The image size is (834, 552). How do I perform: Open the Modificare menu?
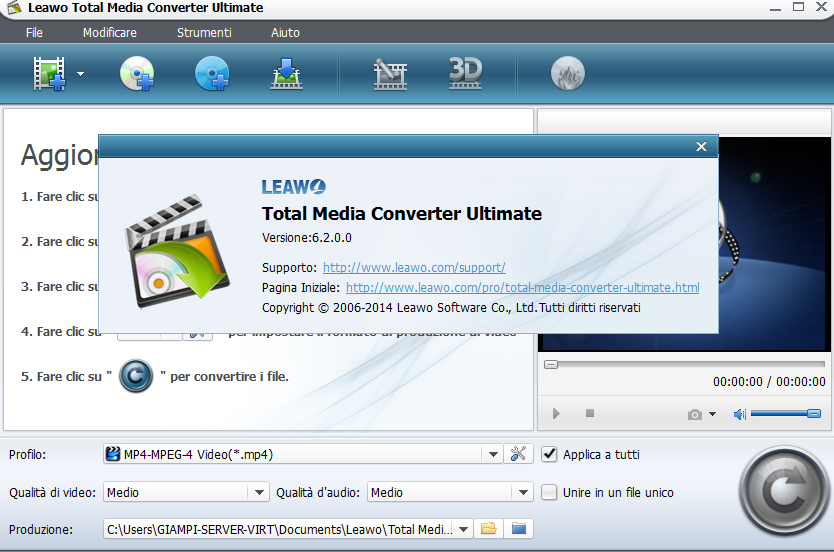click(110, 32)
